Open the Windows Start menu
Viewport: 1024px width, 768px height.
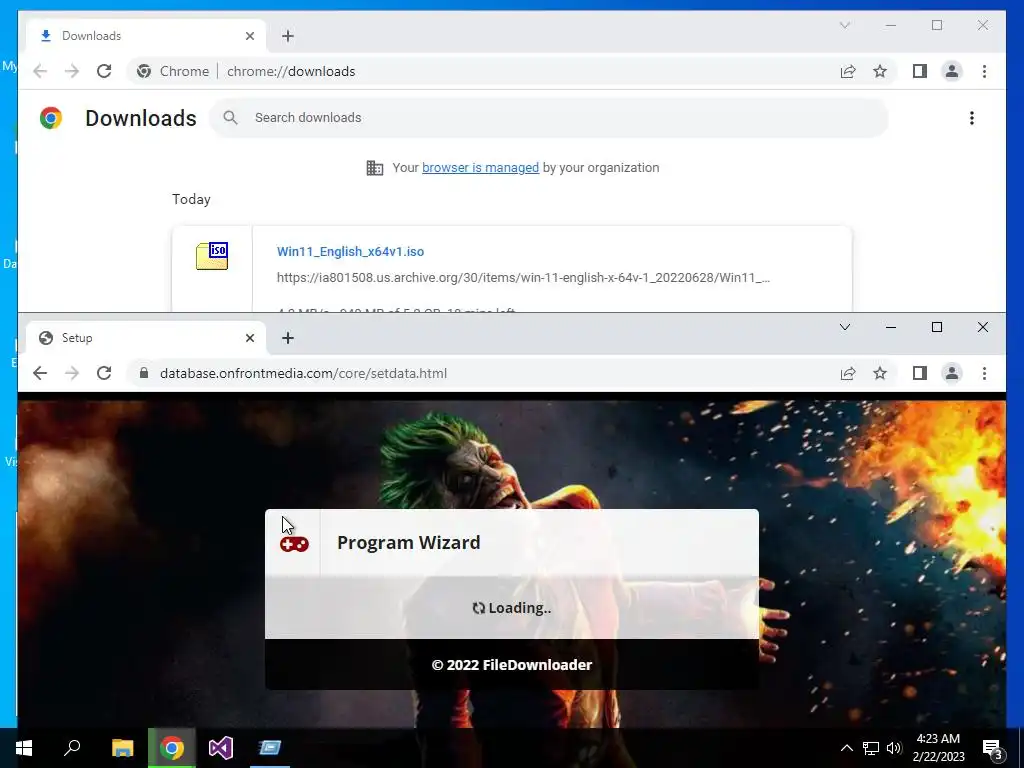24,748
